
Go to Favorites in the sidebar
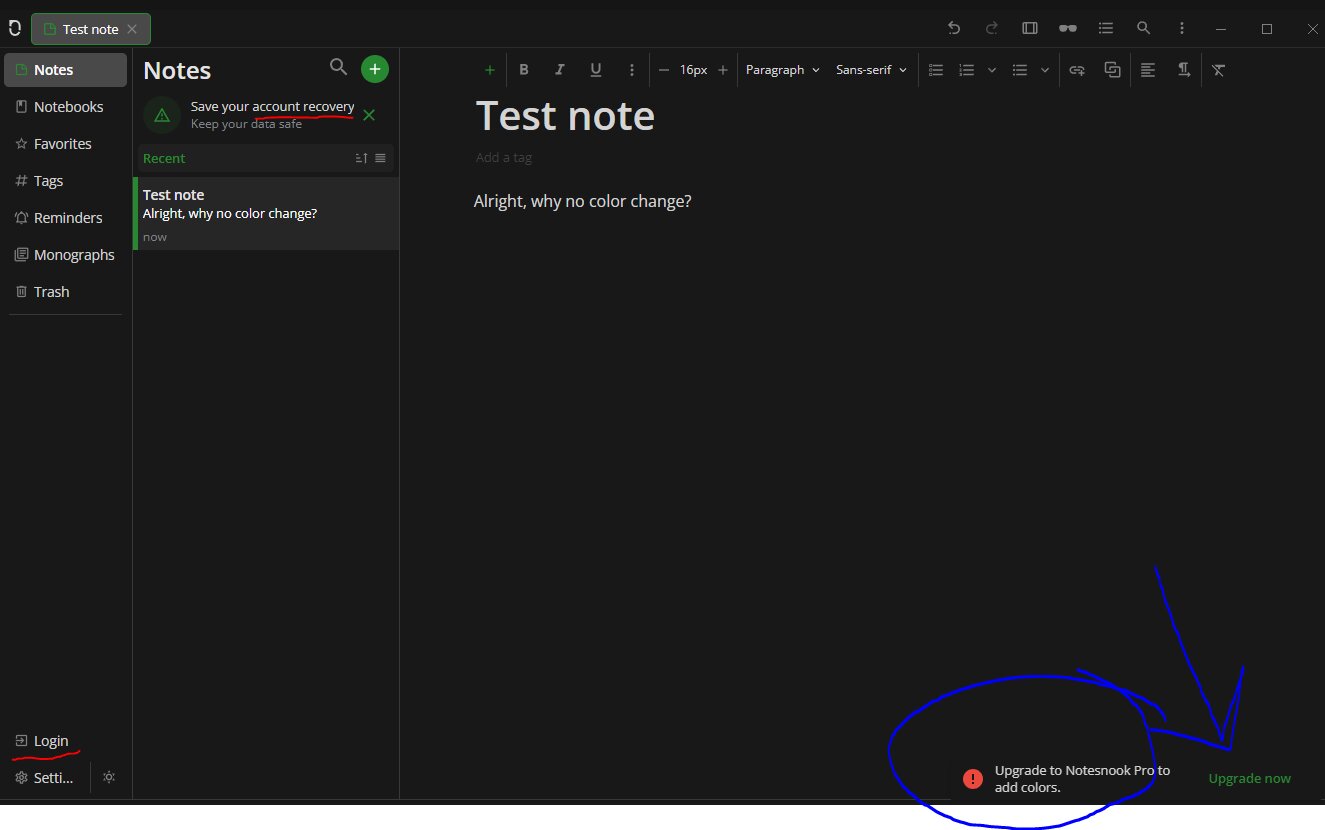[65, 144]
